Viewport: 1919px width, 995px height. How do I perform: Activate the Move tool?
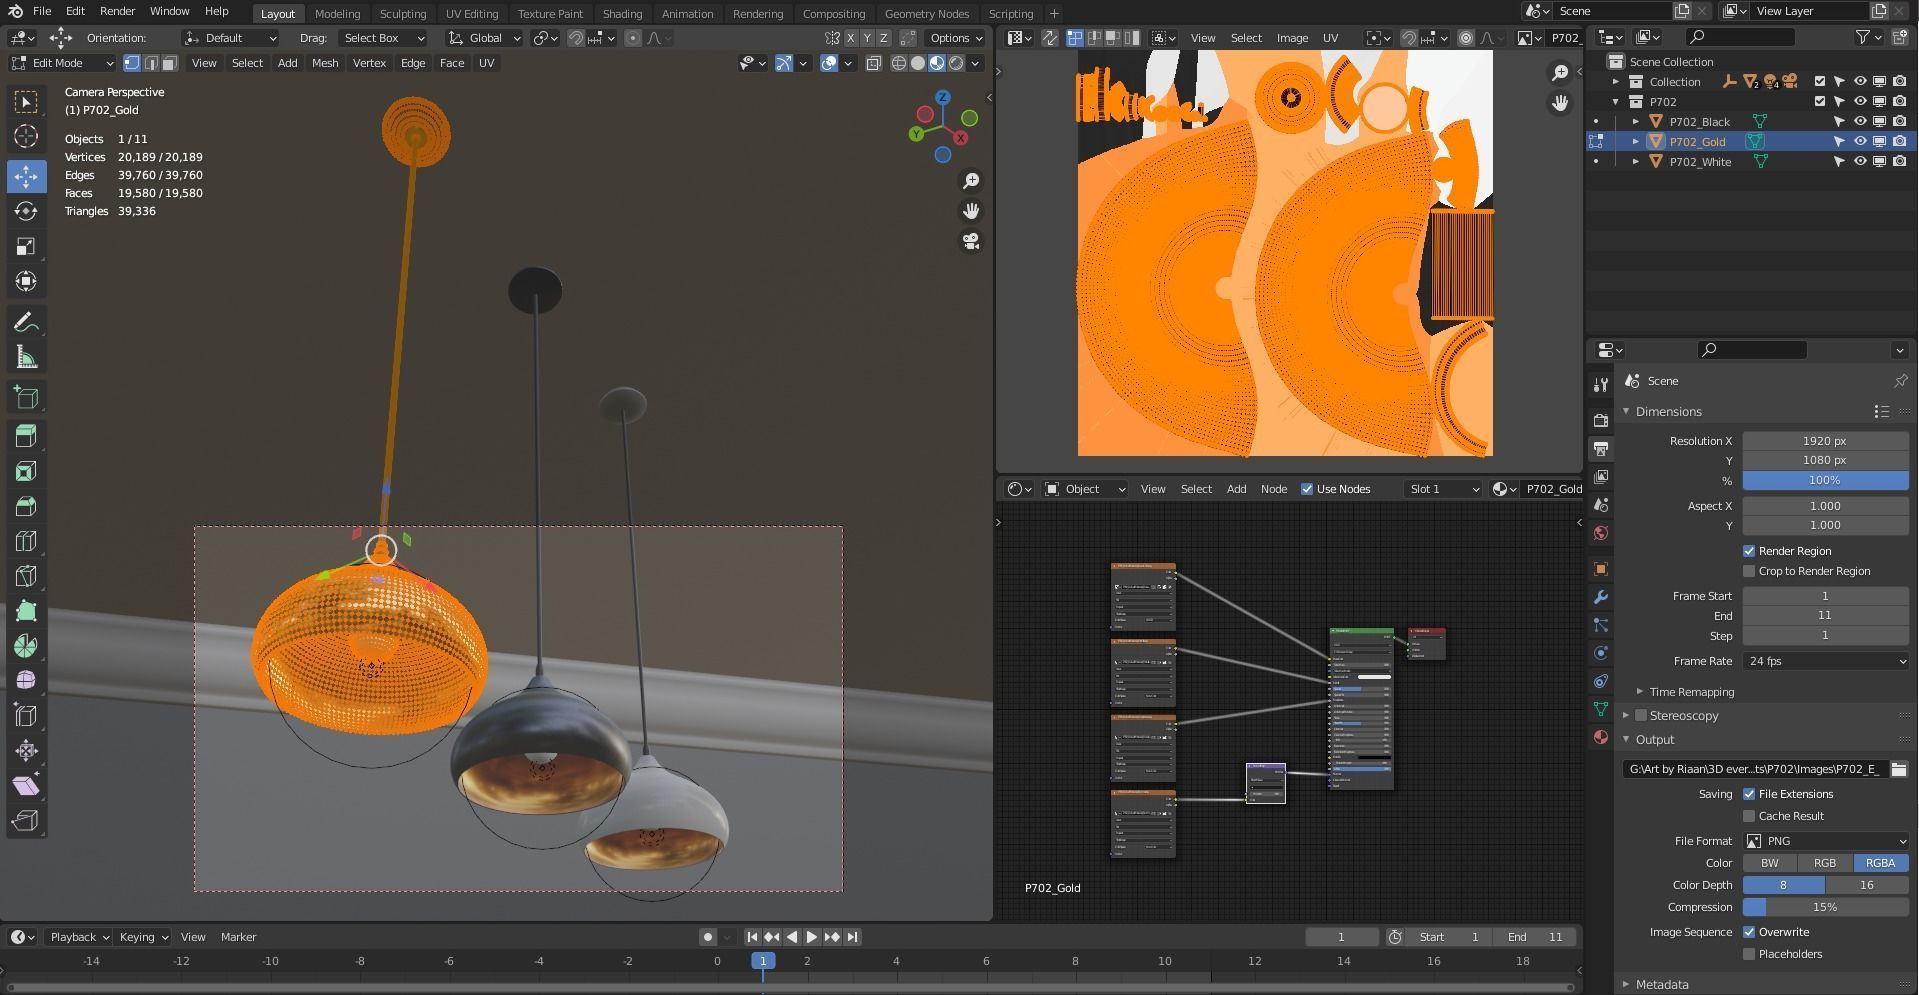(26, 176)
